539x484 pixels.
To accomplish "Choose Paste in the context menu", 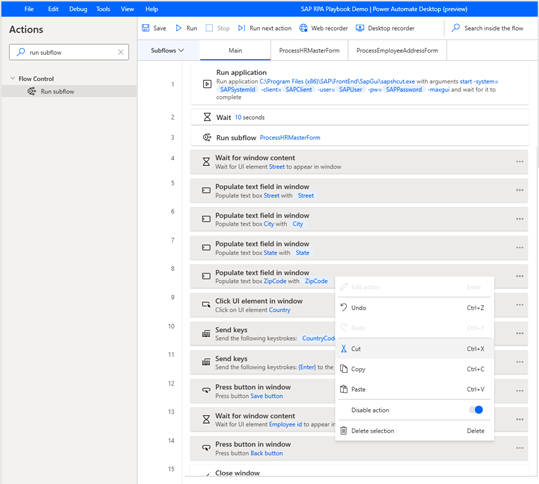I will pyautogui.click(x=414, y=389).
